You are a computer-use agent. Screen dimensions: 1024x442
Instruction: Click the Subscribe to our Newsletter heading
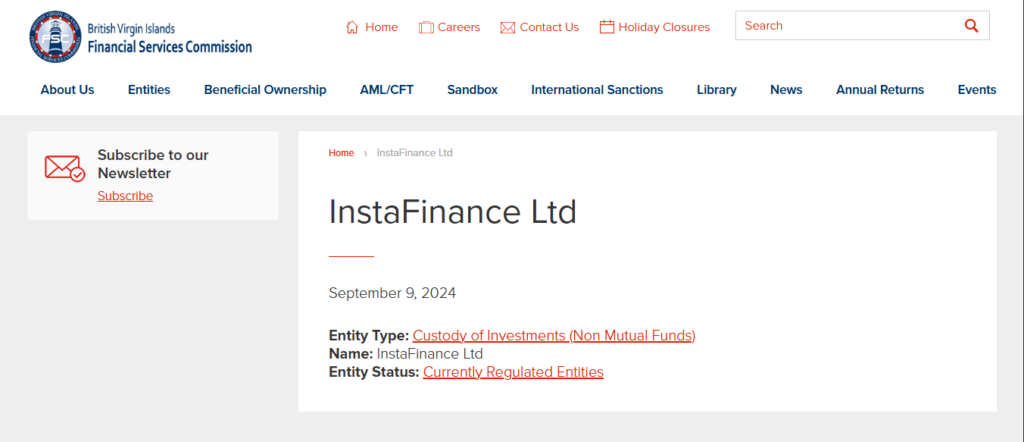[x=153, y=165]
